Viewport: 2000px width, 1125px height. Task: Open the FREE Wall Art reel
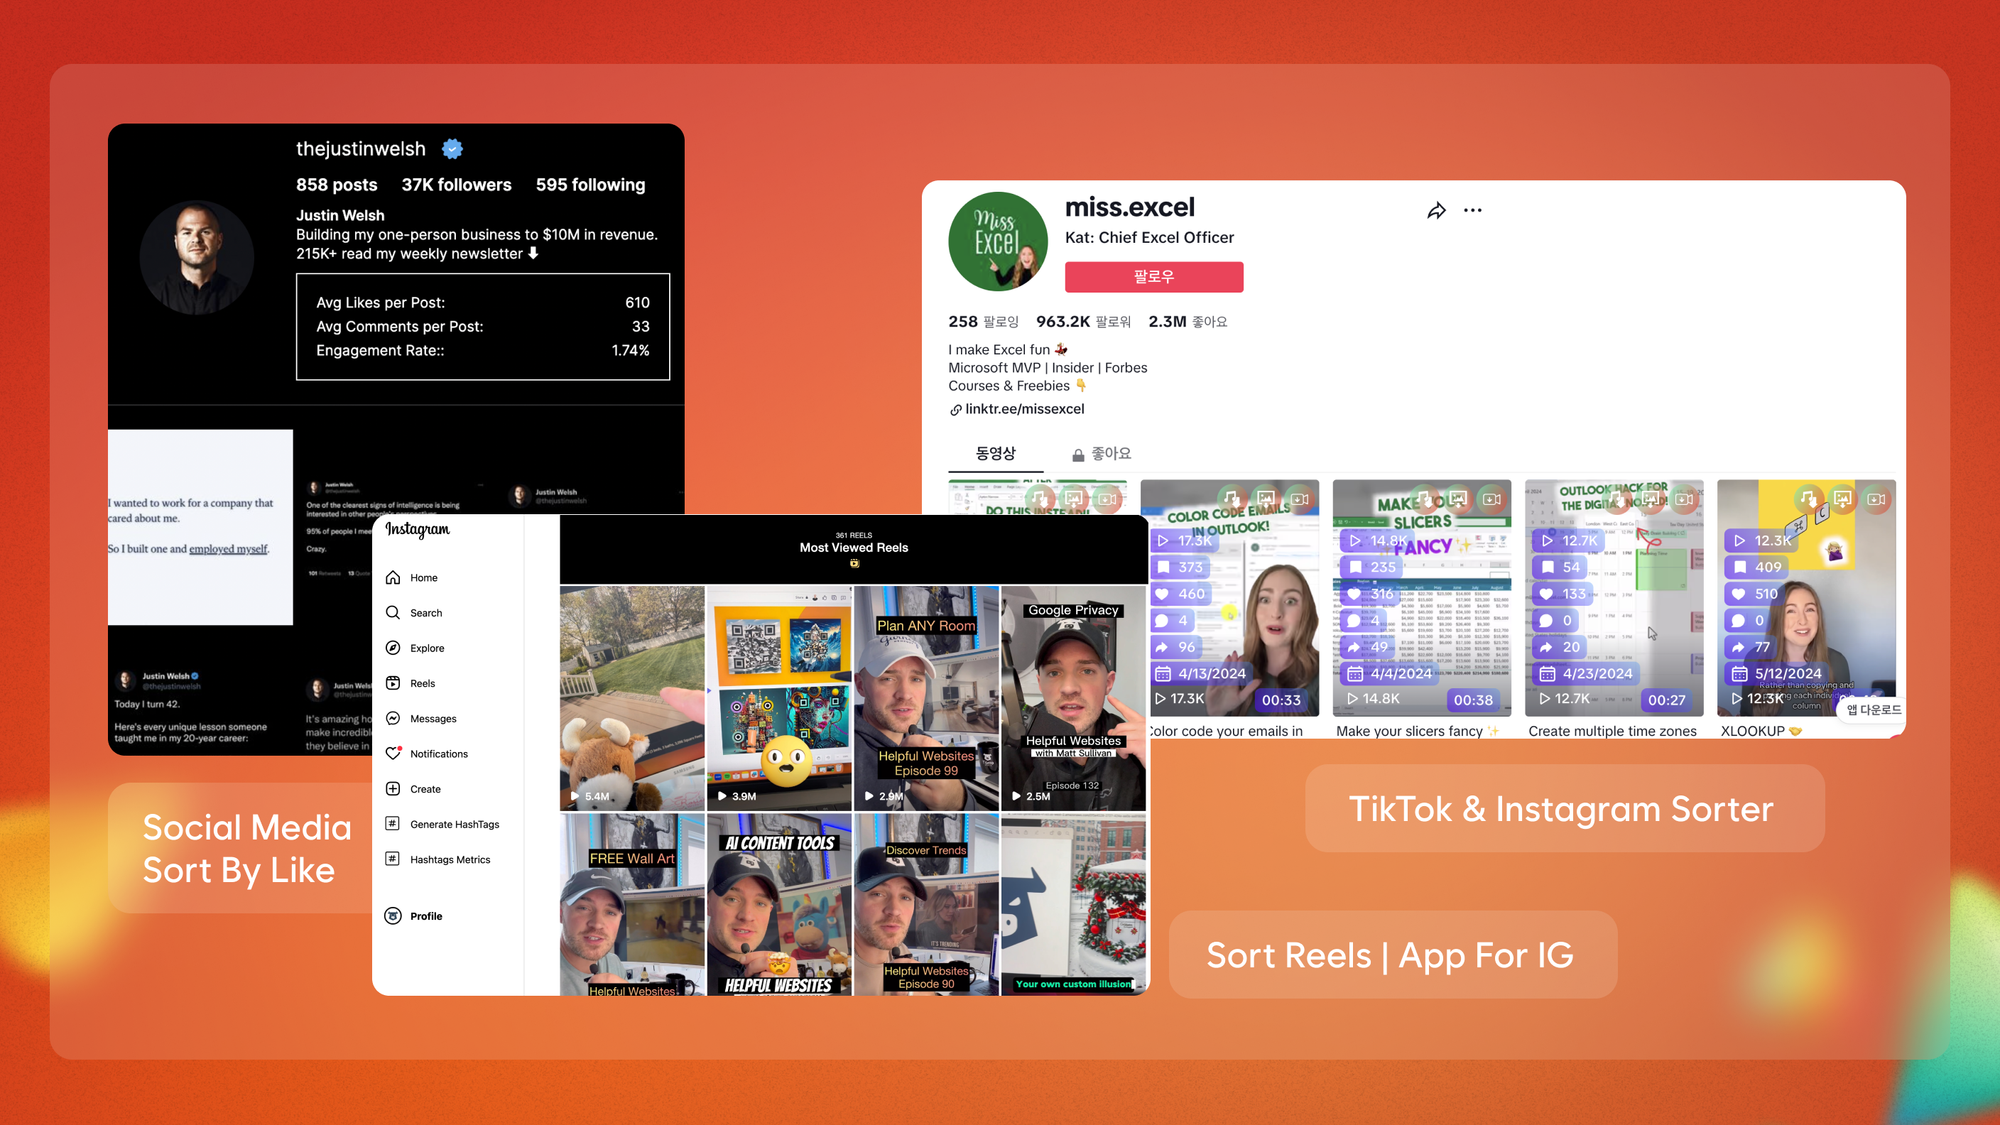click(632, 904)
